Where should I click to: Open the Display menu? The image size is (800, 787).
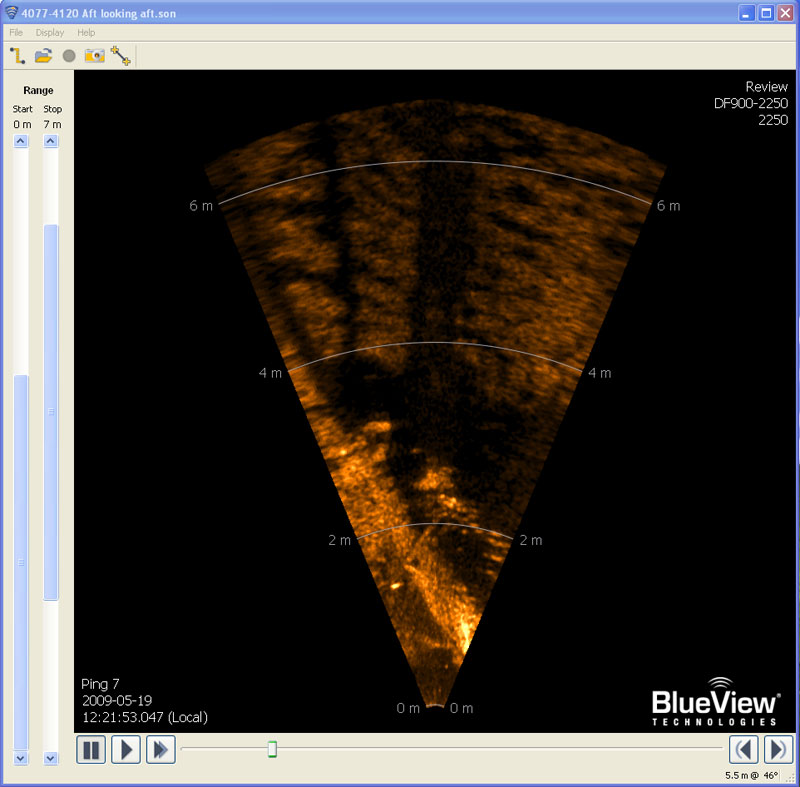coord(50,32)
